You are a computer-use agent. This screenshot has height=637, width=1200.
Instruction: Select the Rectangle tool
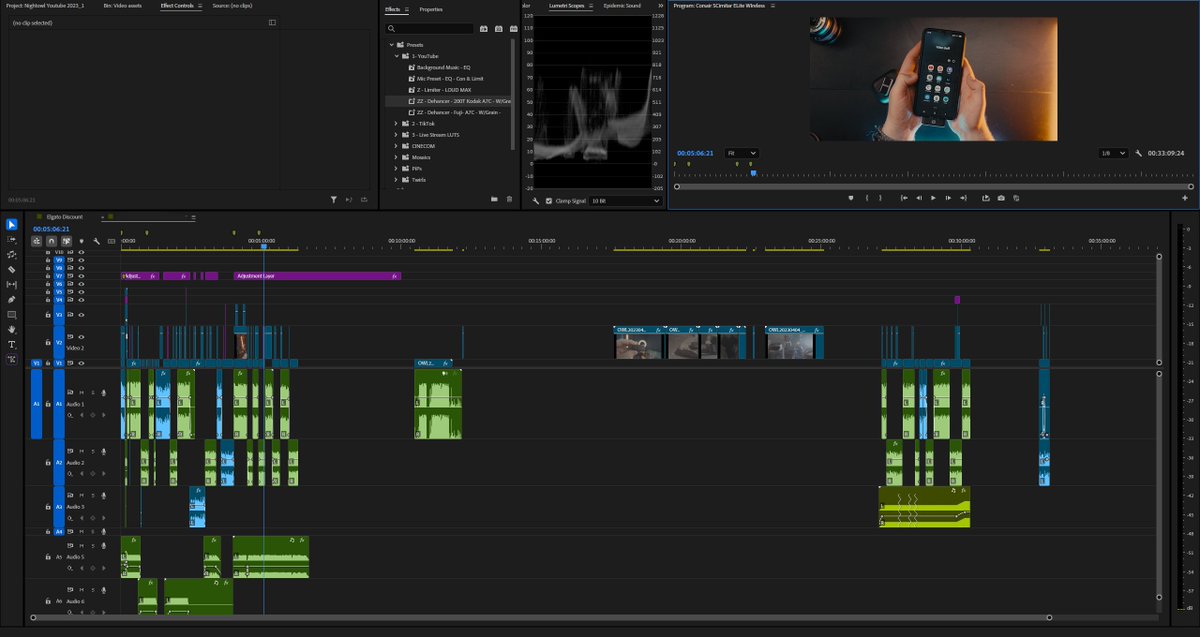[x=12, y=315]
